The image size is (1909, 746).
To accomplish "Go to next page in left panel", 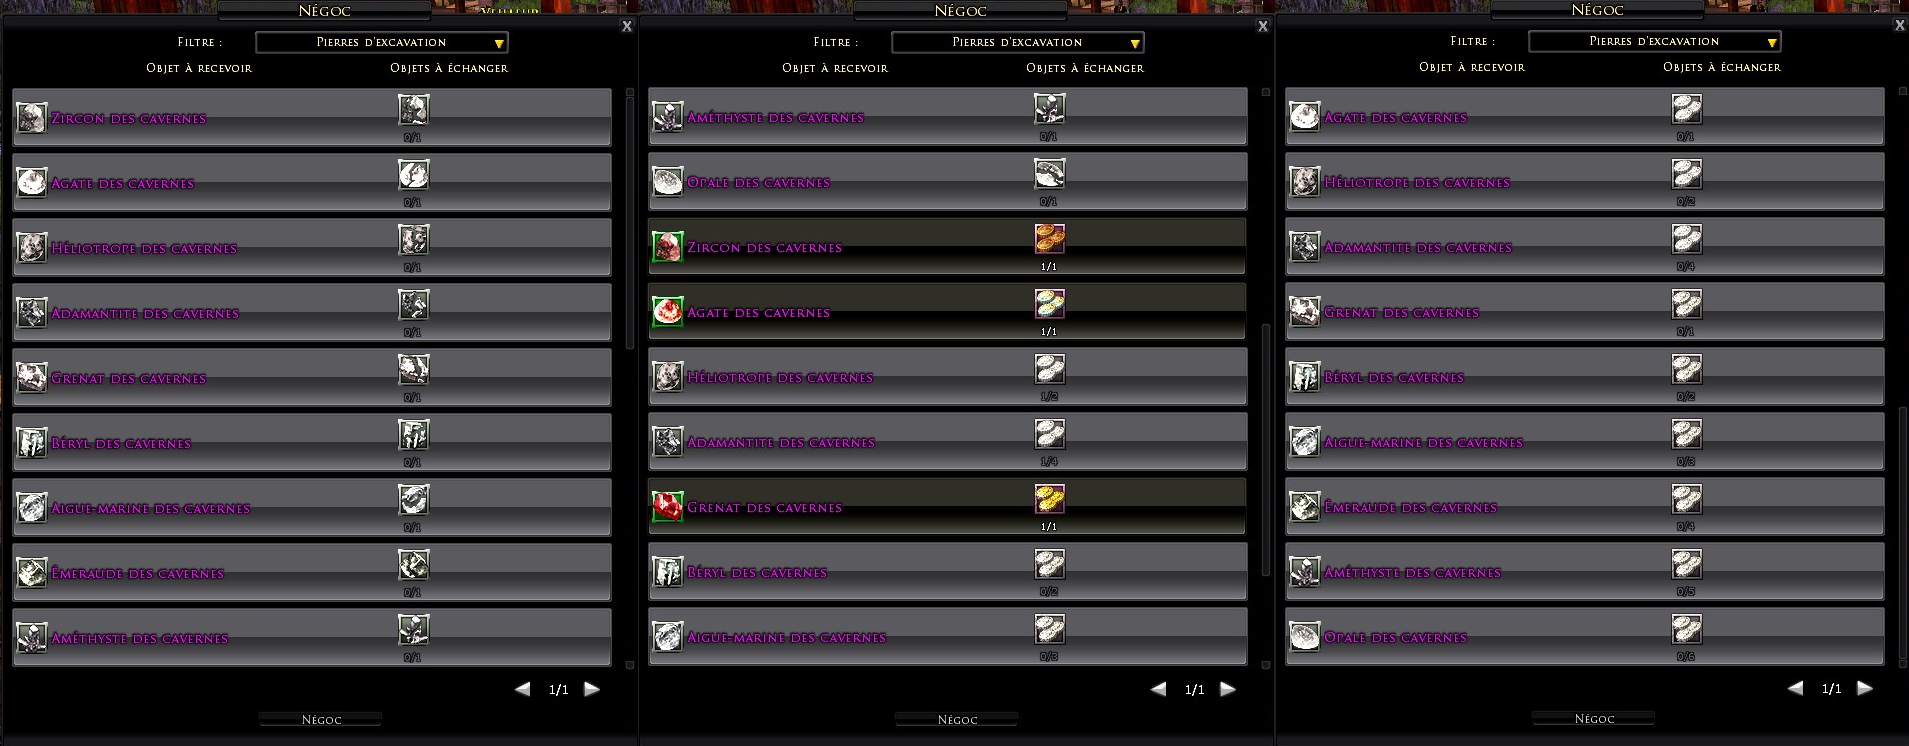I will [x=592, y=689].
